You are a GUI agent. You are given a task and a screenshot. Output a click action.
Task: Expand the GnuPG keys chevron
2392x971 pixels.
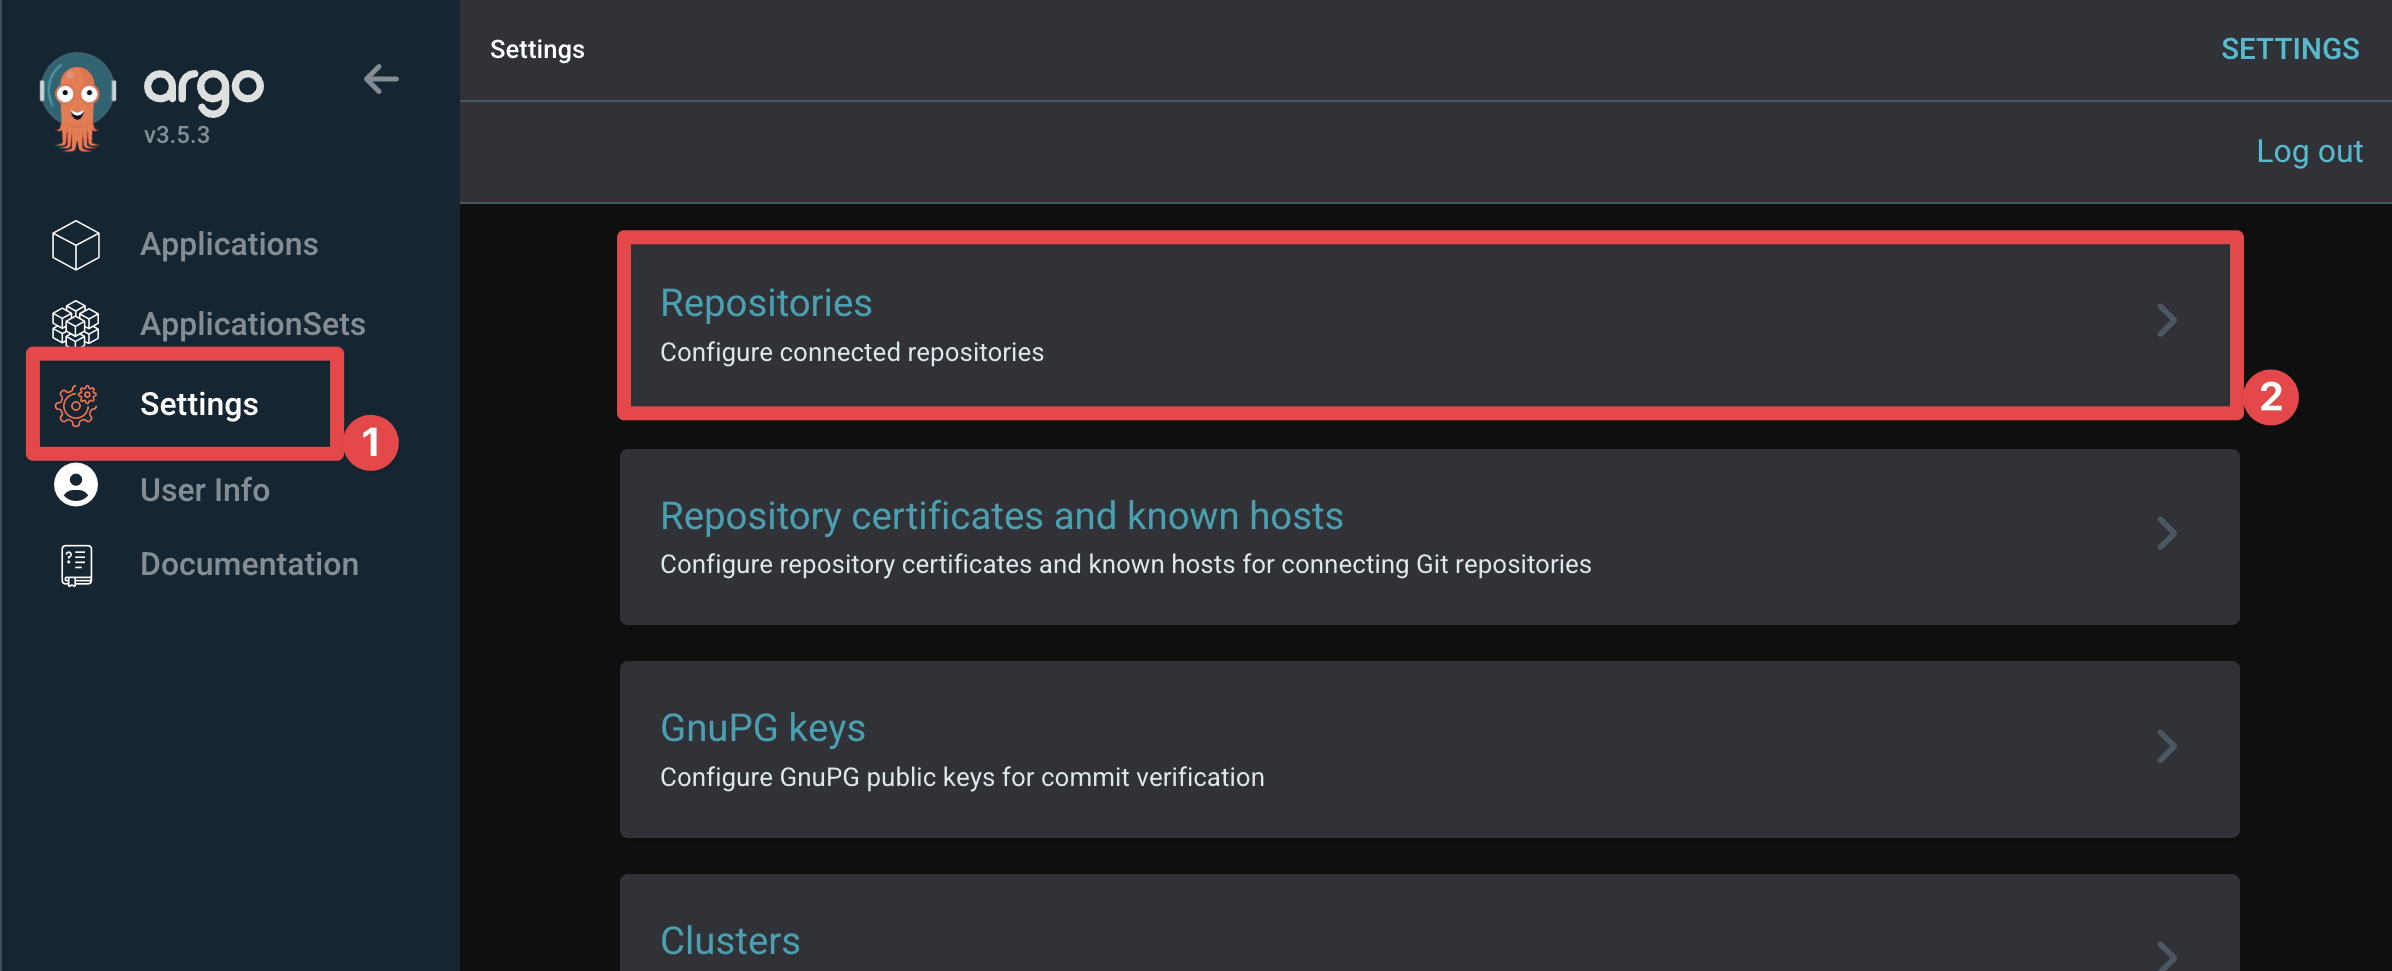pos(2166,746)
